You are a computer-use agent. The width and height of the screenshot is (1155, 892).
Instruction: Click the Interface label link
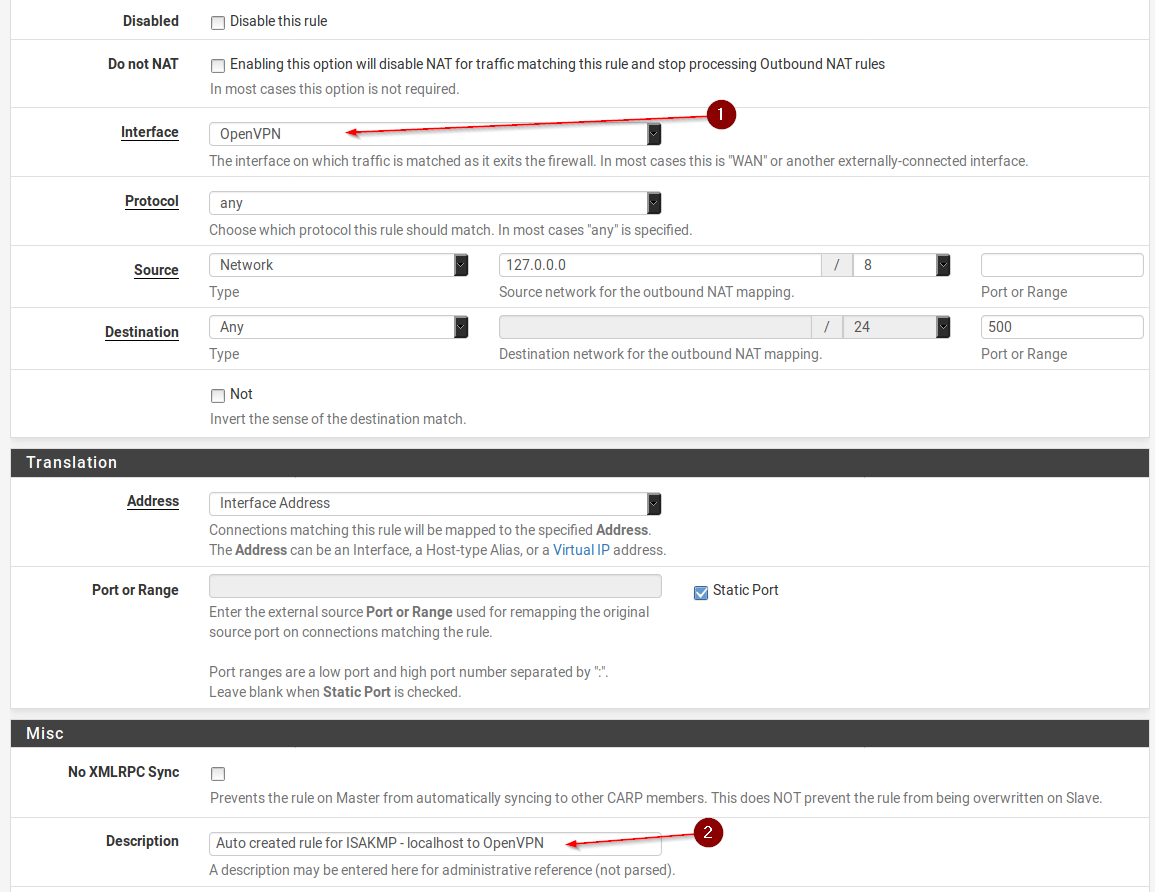150,132
